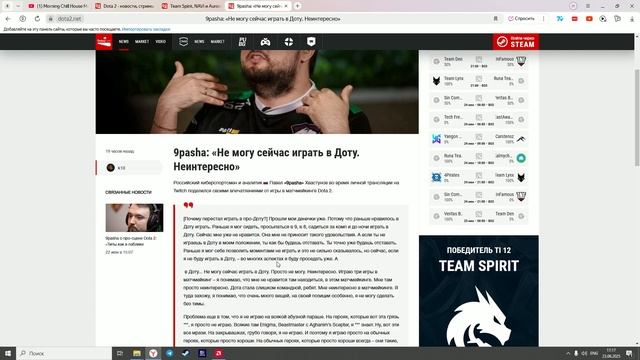The width and height of the screenshot is (640, 360).
Task: Click the article headline about 9pasha
Action: tap(267, 160)
